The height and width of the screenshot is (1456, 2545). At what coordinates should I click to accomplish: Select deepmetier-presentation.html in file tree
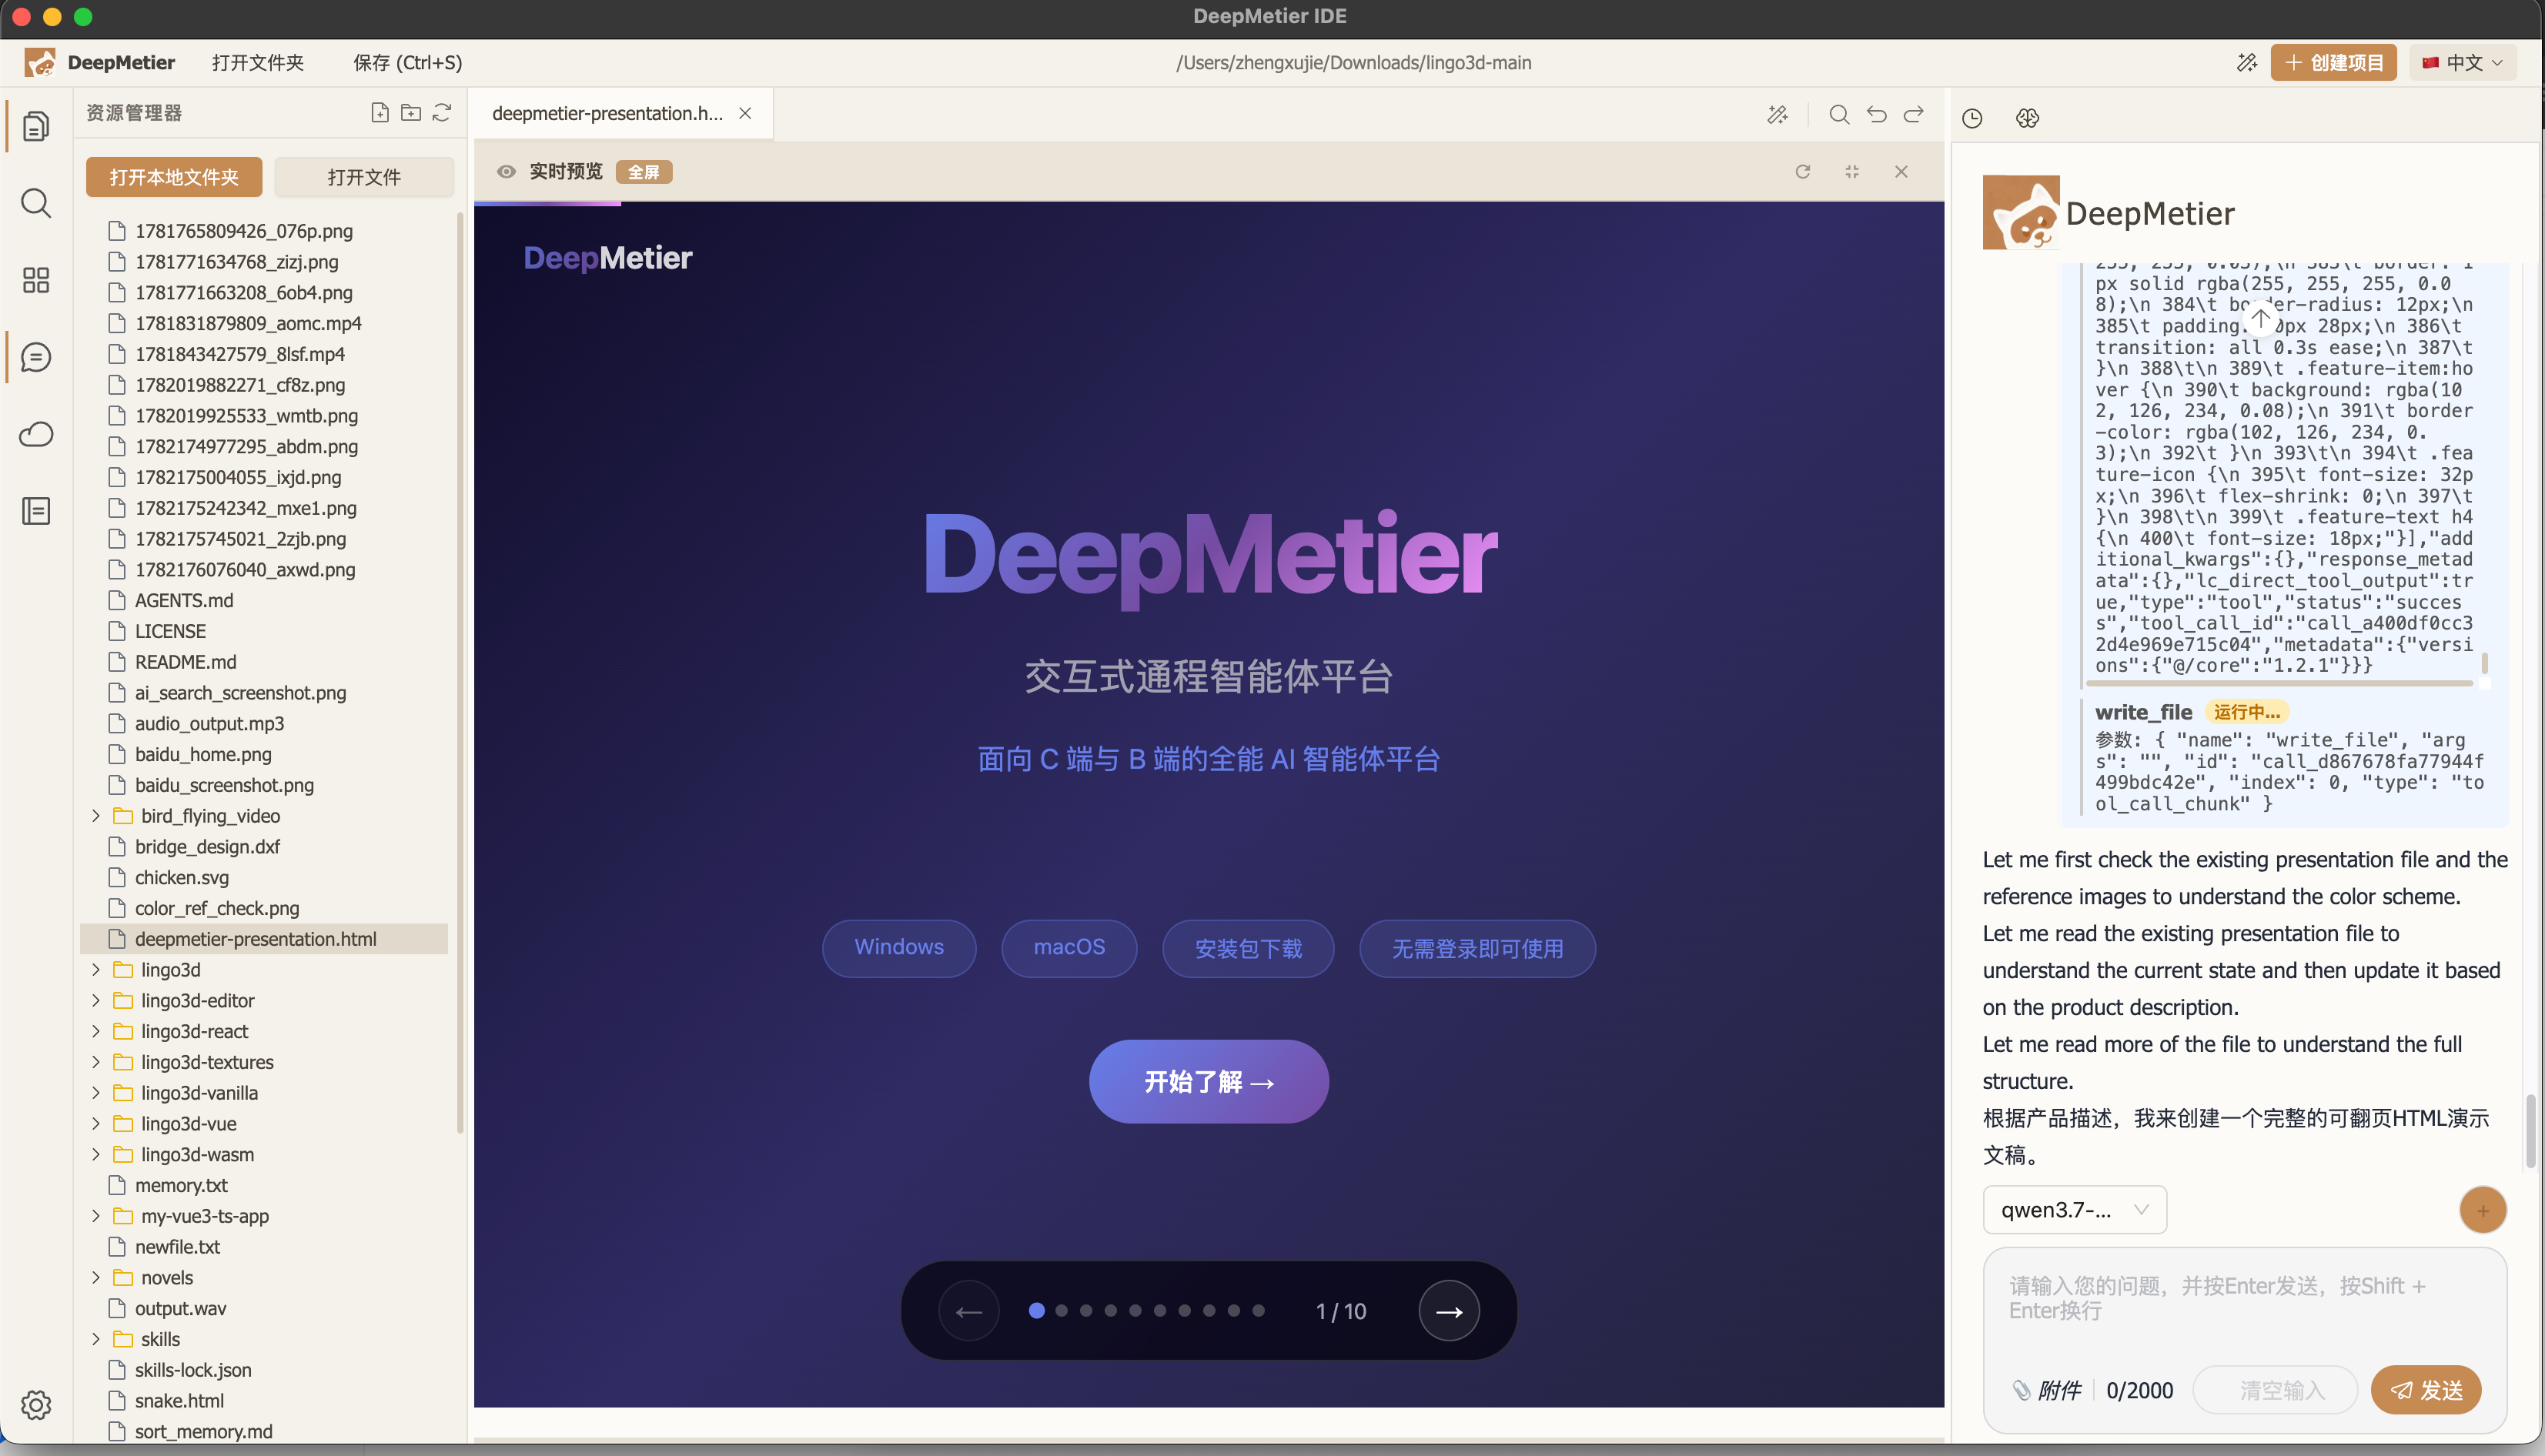264,939
